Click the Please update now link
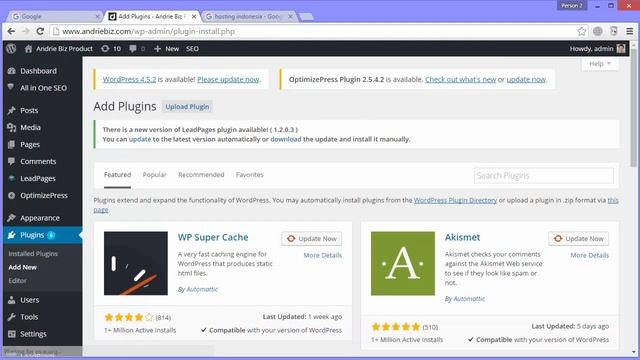Viewport: 640px width, 360px height. 228,80
